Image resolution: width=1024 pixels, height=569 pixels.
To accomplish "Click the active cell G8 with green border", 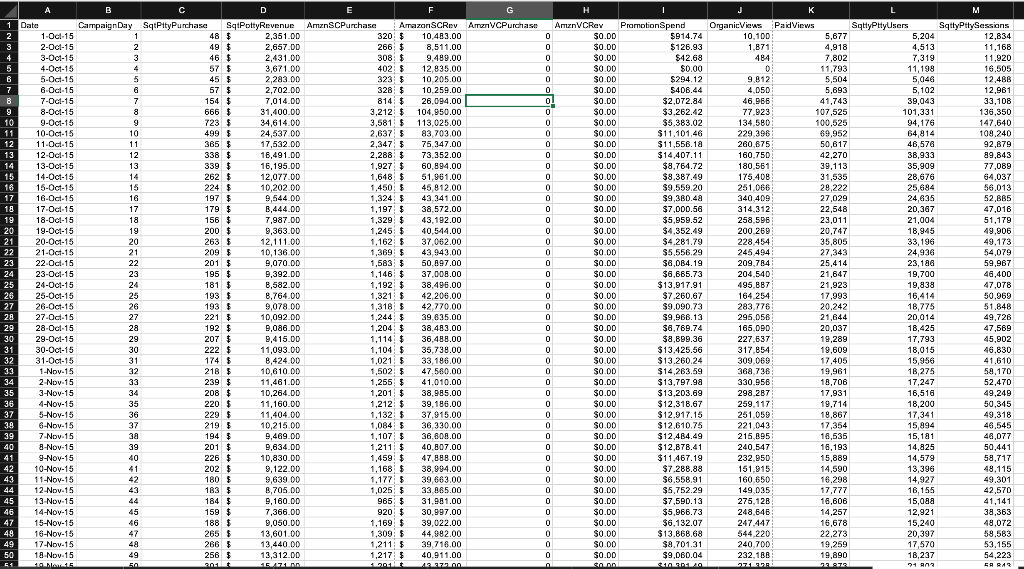I will (509, 101).
